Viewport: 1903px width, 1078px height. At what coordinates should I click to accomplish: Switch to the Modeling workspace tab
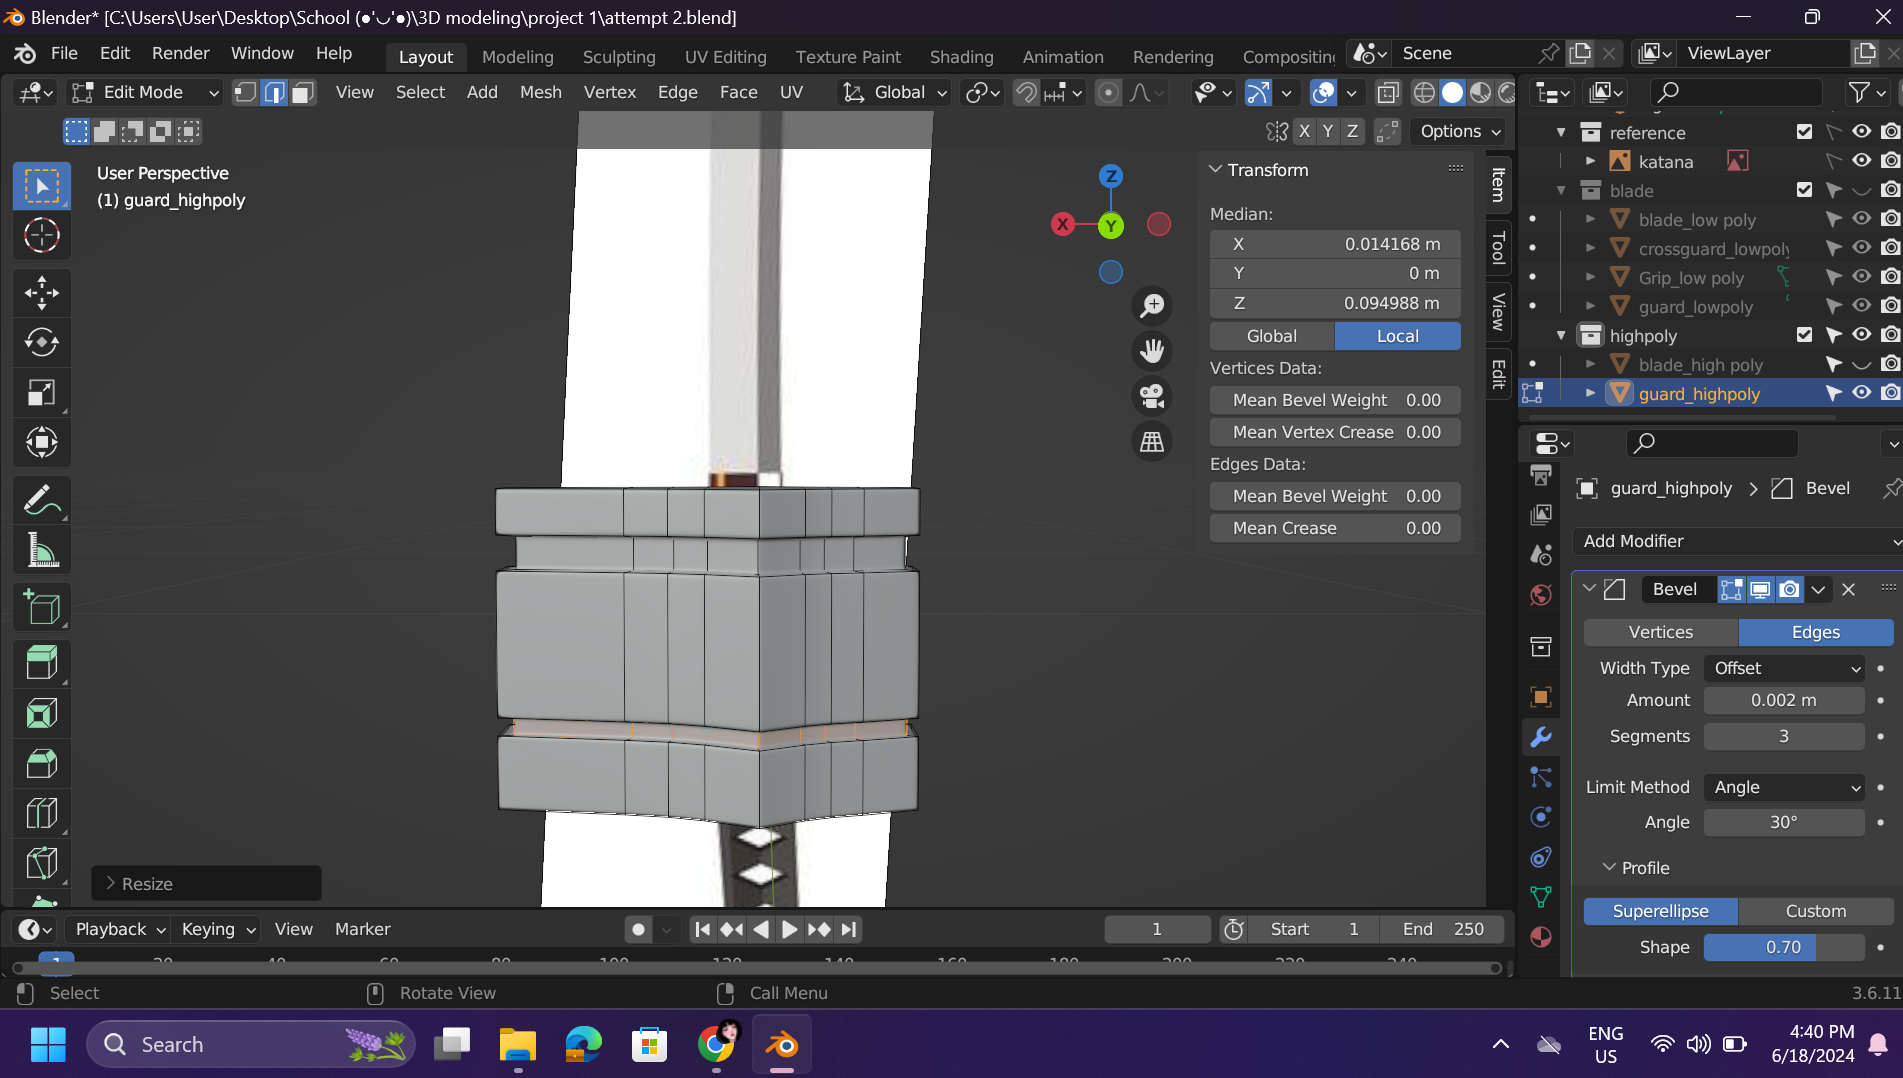pos(517,57)
